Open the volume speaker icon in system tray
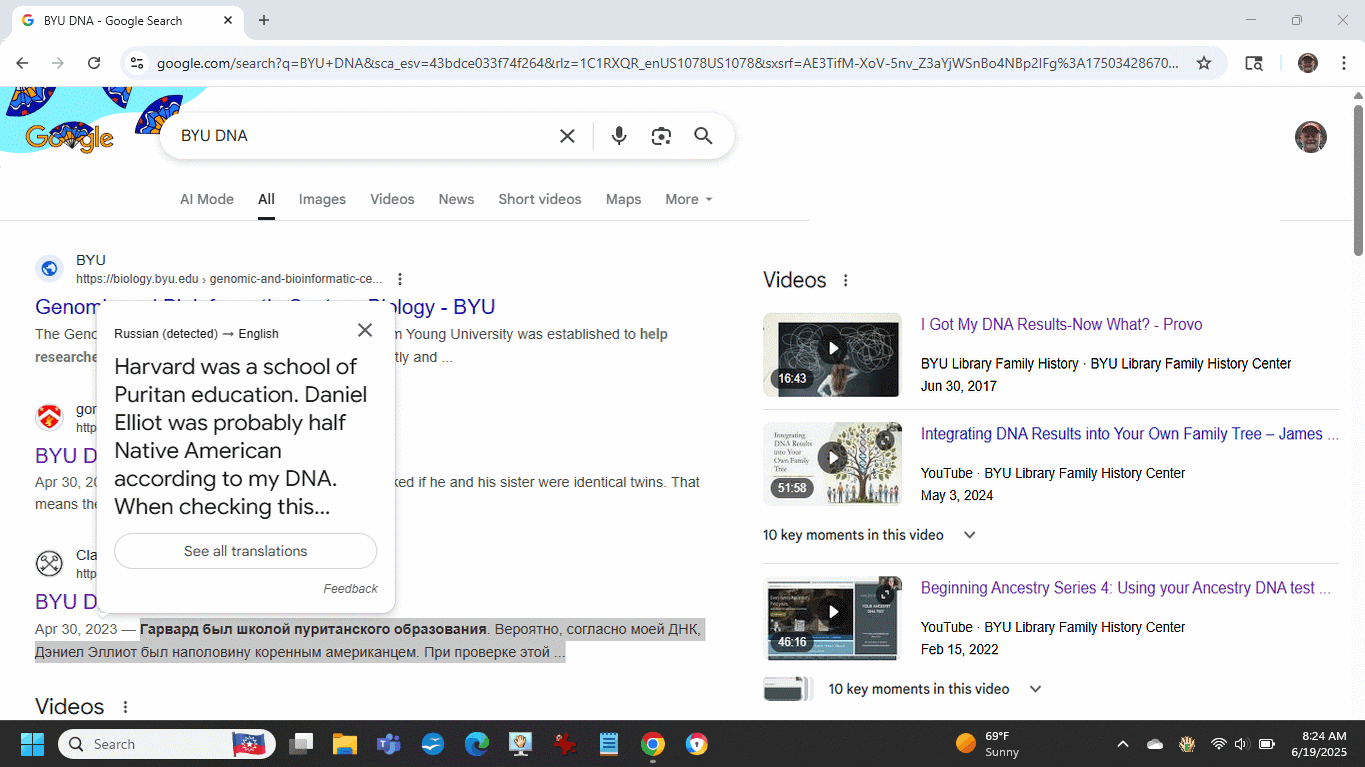 coord(1242,744)
